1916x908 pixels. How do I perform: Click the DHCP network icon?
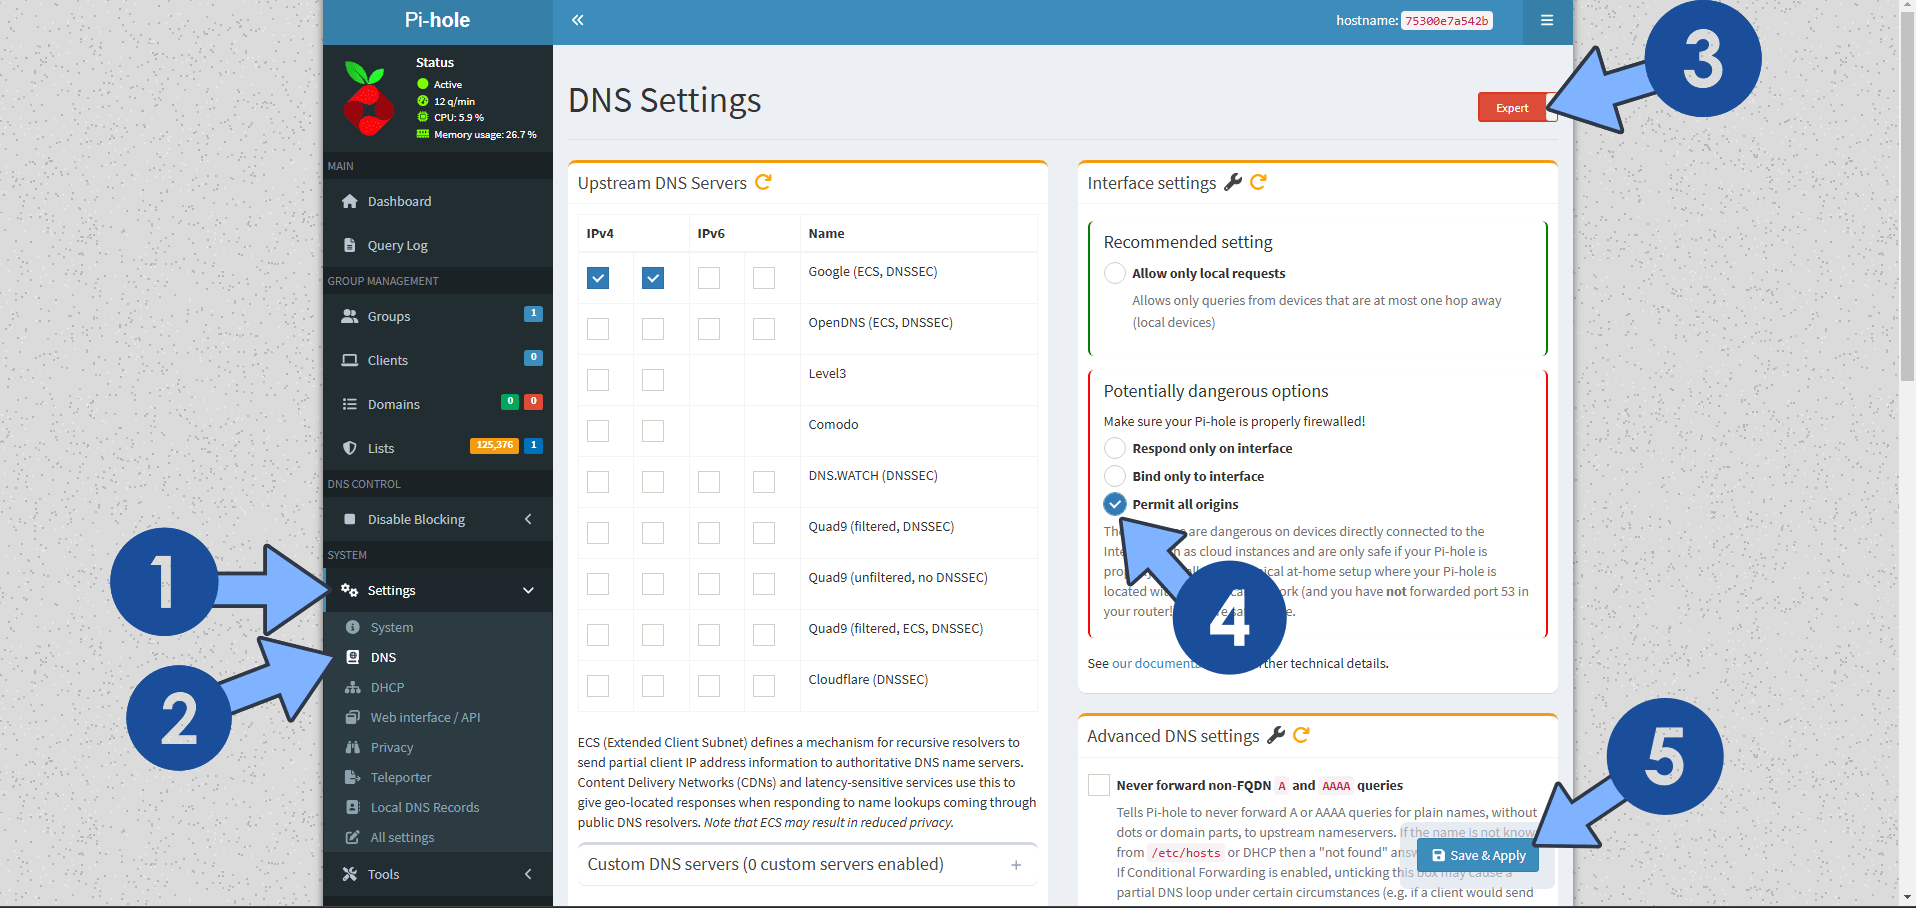(353, 687)
